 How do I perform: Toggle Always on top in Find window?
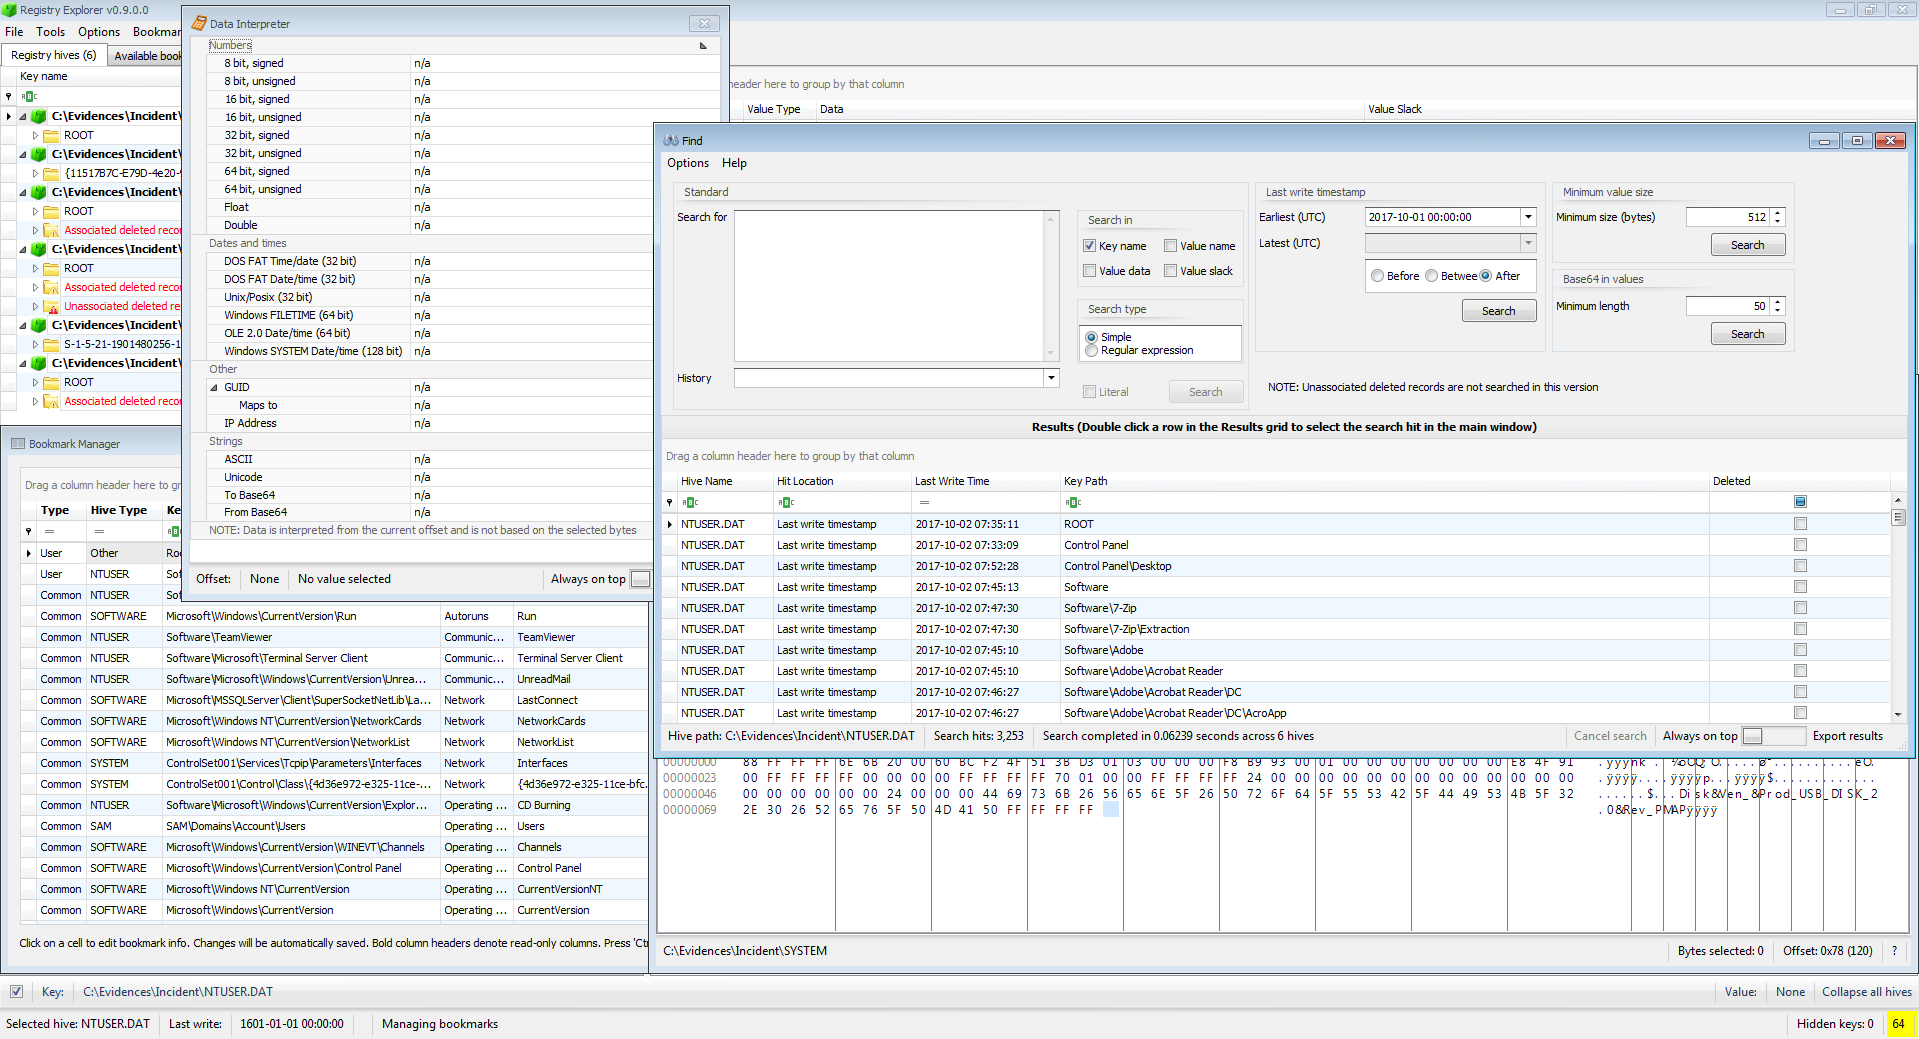pyautogui.click(x=1753, y=736)
